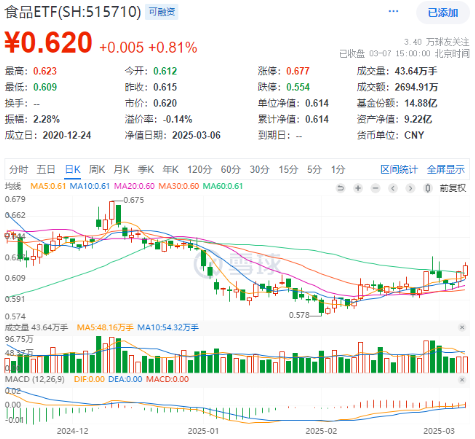
Task: Select the 日K chart tab
Action: point(73,169)
